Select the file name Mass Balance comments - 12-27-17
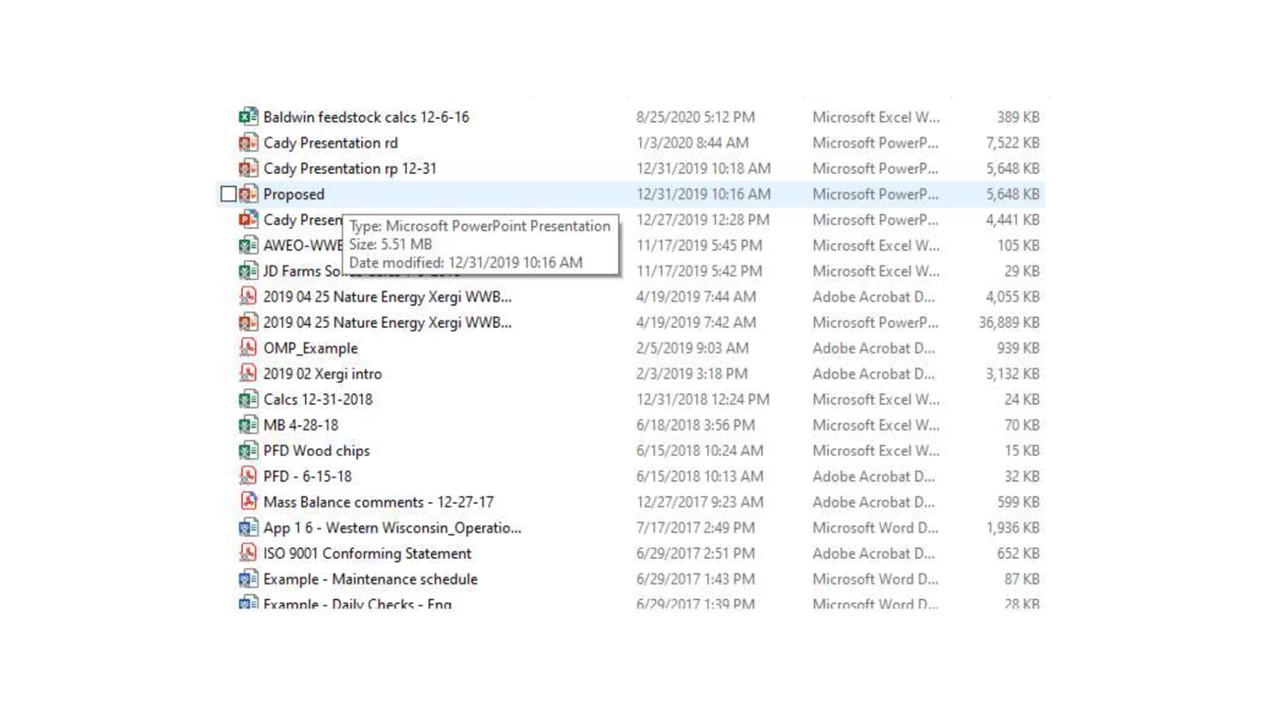1280x720 pixels. click(x=378, y=502)
